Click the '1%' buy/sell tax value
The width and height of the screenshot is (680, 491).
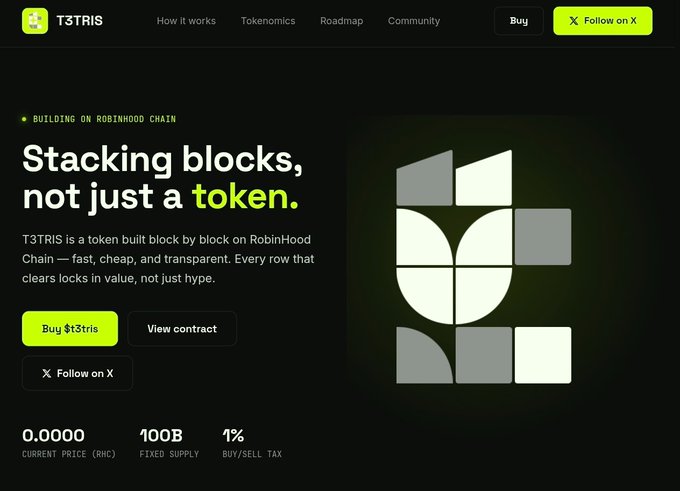pos(233,435)
